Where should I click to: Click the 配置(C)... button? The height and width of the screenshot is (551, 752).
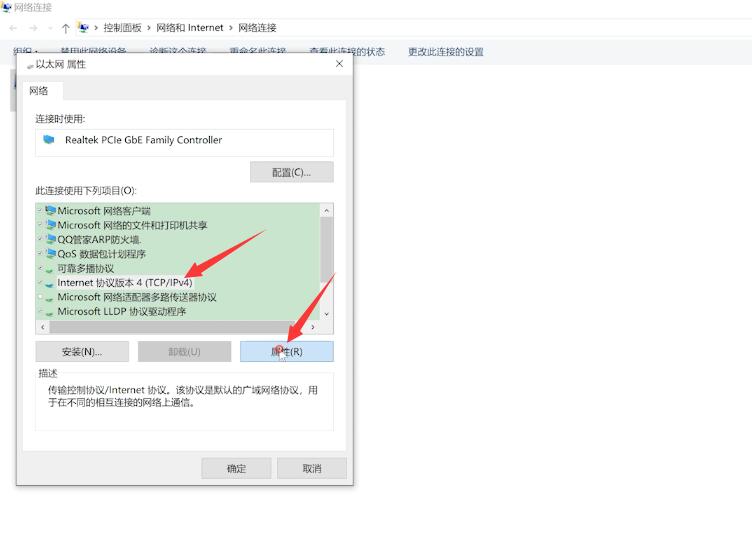[x=292, y=172]
